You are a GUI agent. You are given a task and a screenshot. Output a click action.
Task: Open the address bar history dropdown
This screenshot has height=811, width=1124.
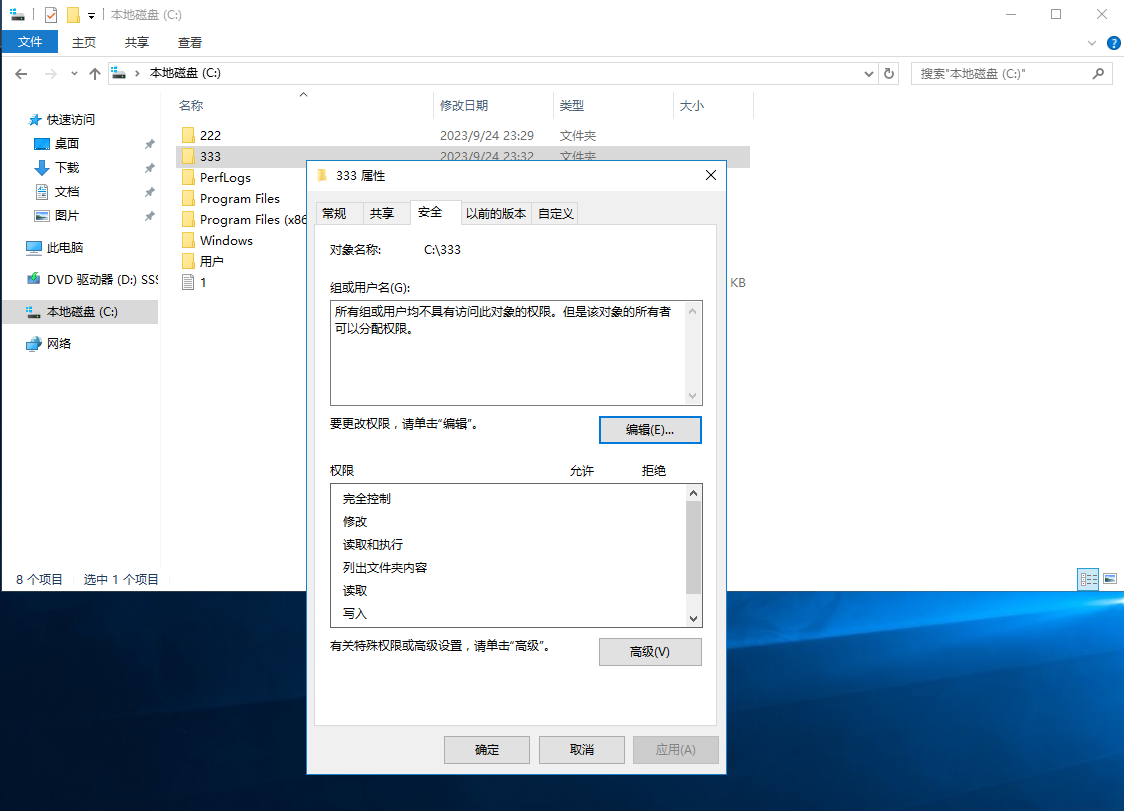[x=868, y=74]
